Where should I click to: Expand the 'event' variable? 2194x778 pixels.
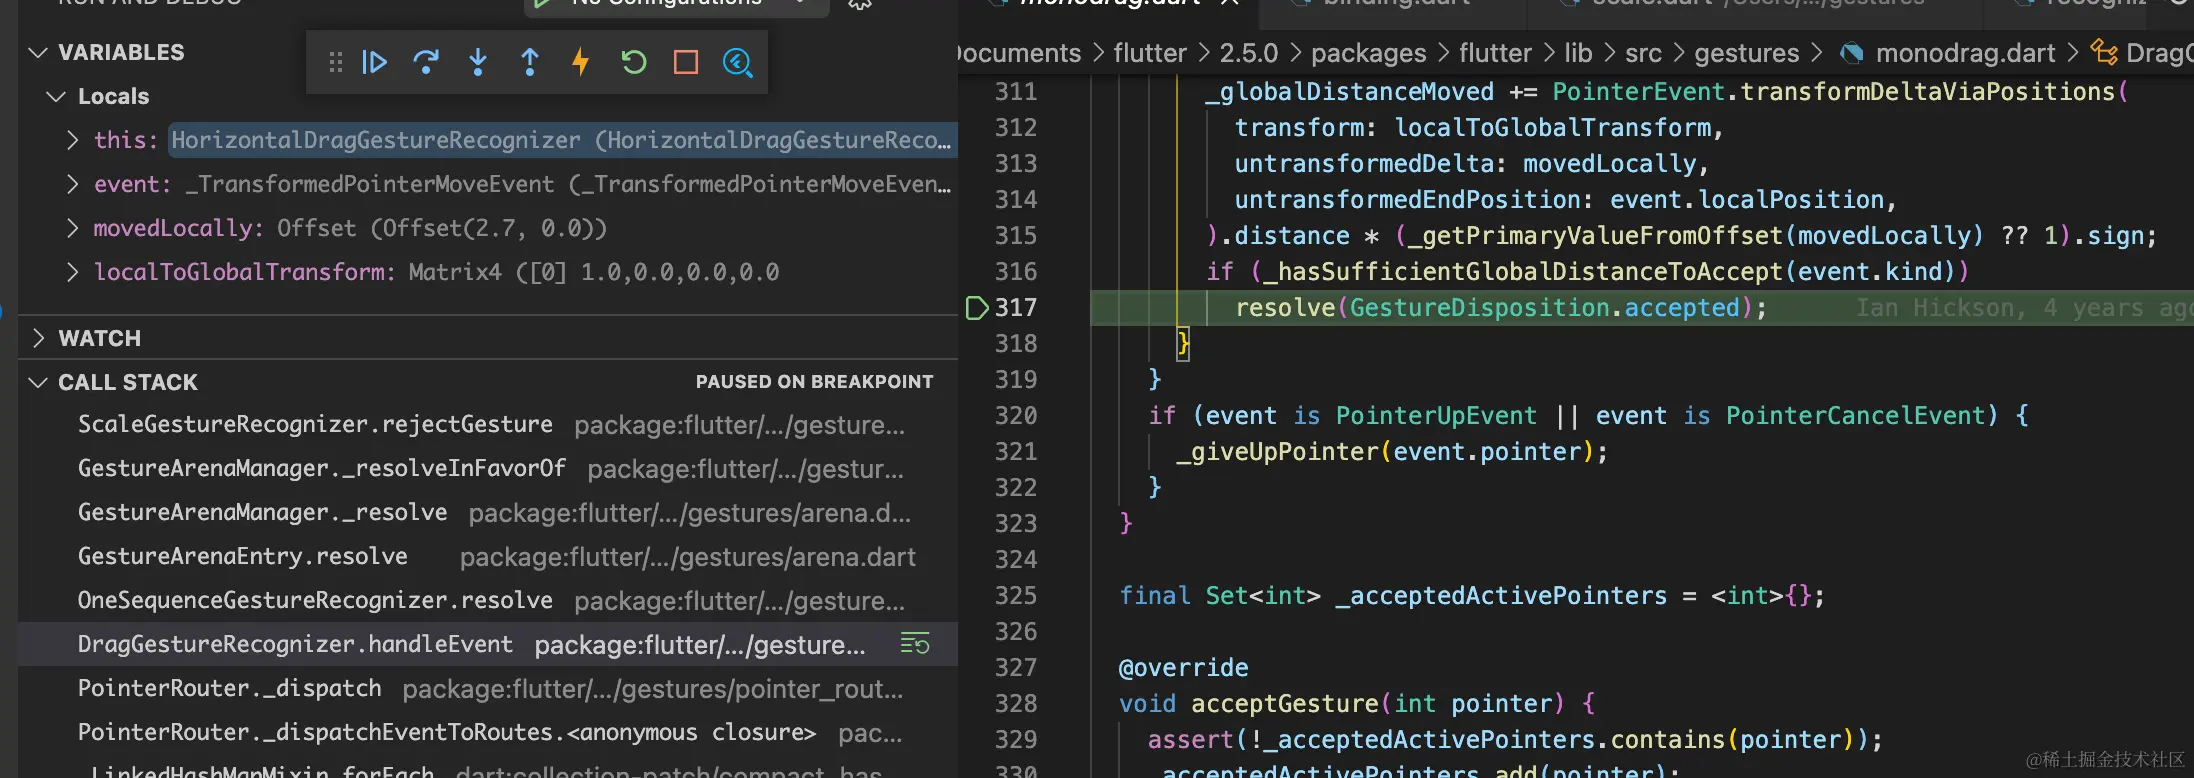[72, 184]
